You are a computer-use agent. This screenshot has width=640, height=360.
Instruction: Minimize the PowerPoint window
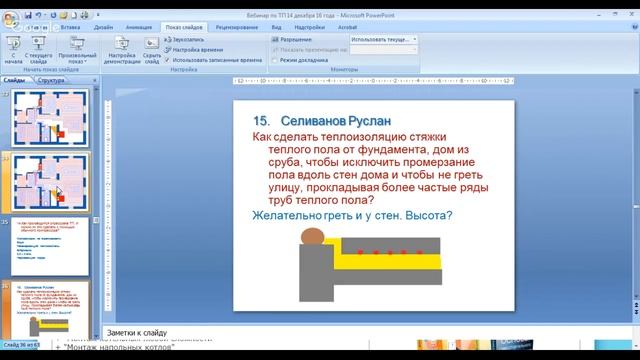(599, 15)
